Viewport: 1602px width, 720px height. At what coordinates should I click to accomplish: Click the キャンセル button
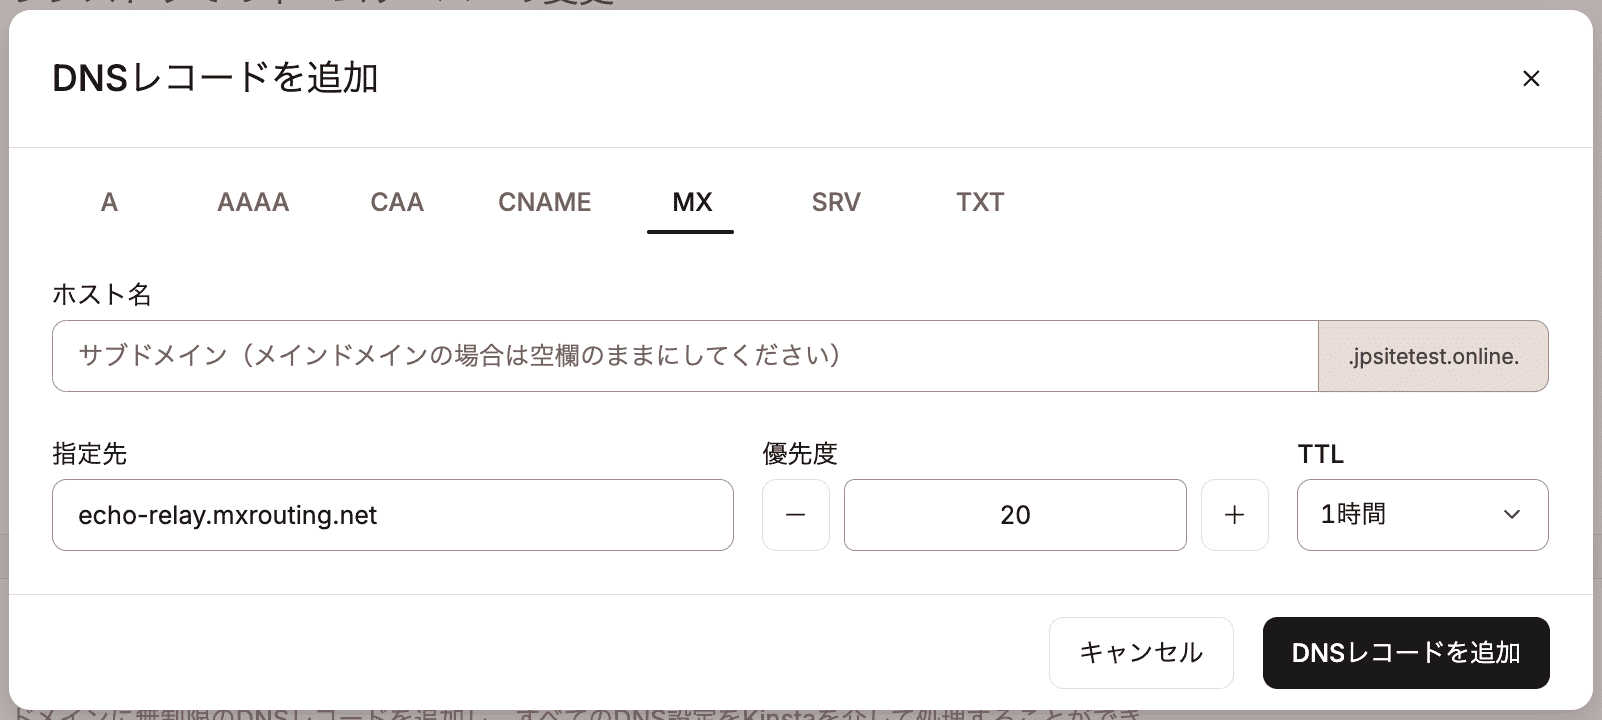(1141, 652)
